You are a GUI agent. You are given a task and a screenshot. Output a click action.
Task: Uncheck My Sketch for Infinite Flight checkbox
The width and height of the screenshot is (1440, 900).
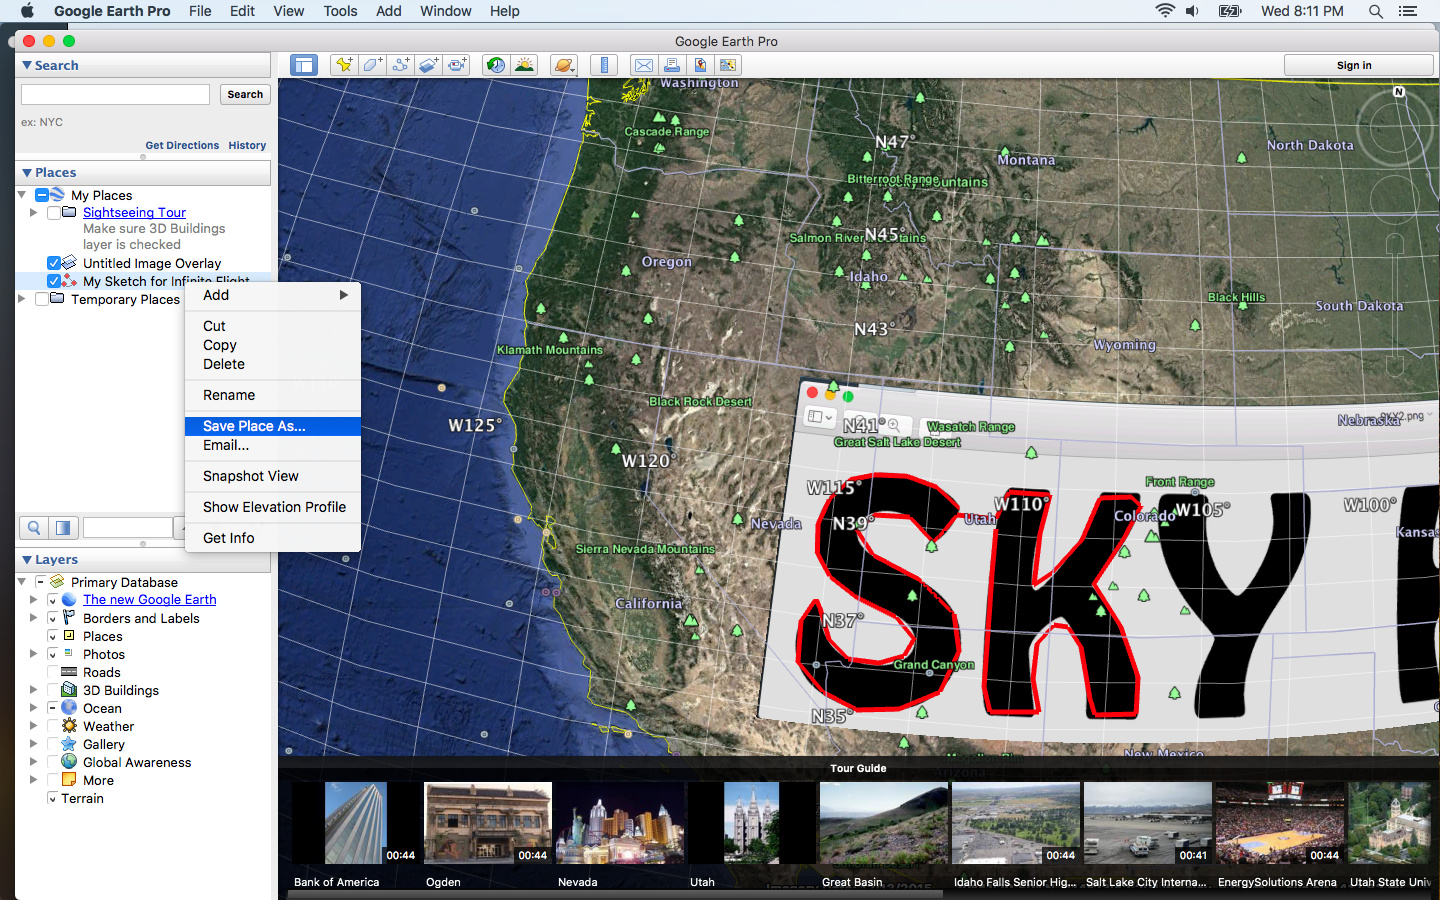tap(54, 281)
